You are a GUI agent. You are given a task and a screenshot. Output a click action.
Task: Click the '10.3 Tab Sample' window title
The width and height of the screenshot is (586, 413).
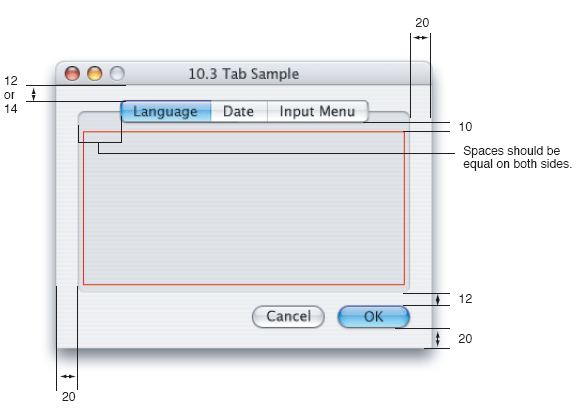[x=244, y=74]
